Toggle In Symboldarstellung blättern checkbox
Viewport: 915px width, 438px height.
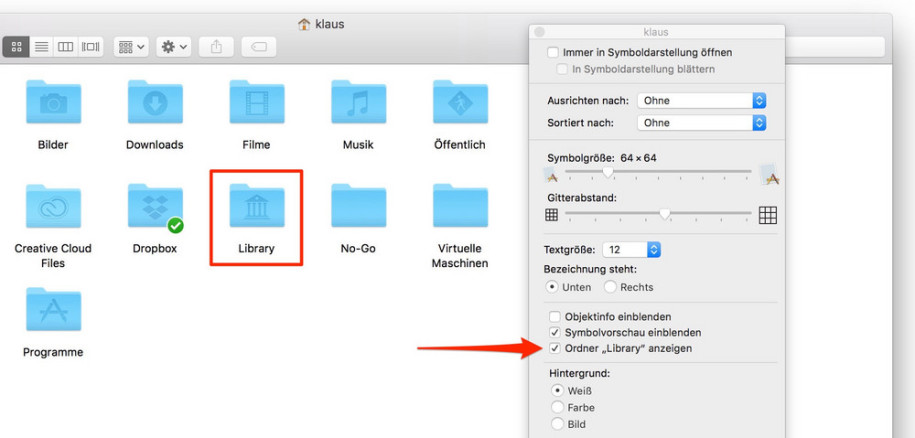click(562, 69)
